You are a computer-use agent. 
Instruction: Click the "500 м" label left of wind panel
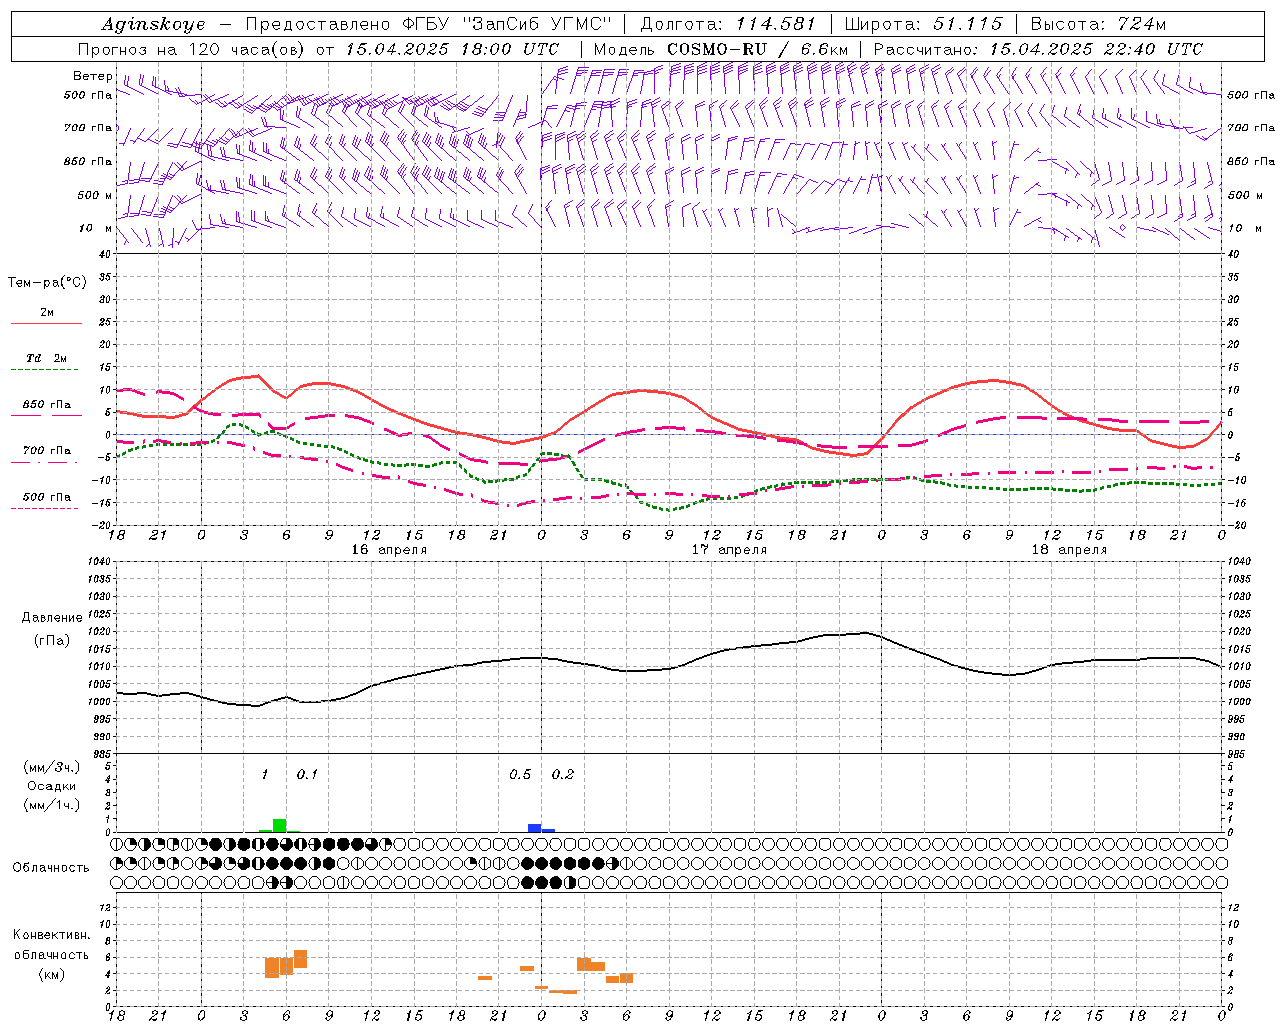95,195
